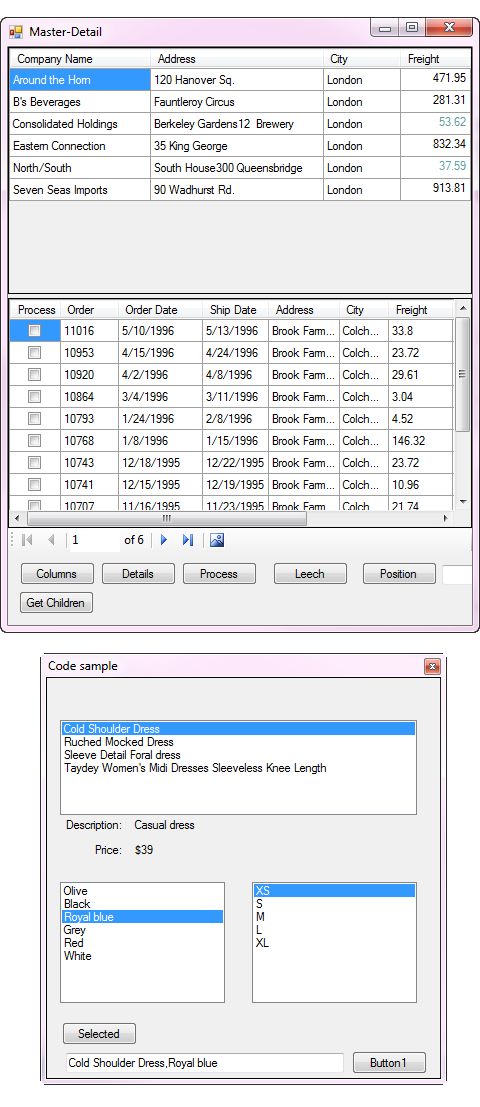Click the Details button
Image resolution: width=480 pixels, height=1107 pixels.
(138, 574)
